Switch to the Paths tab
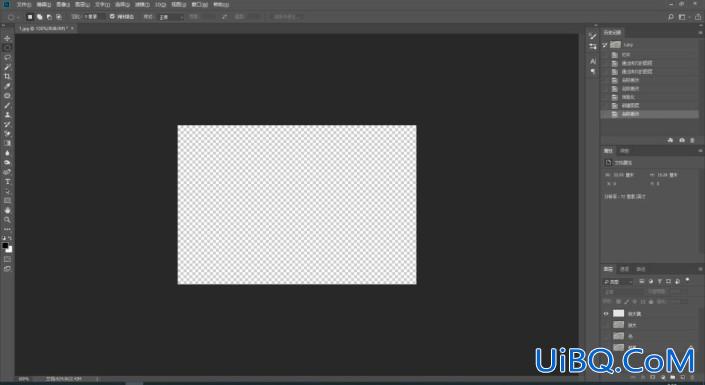The image size is (705, 385). (641, 269)
